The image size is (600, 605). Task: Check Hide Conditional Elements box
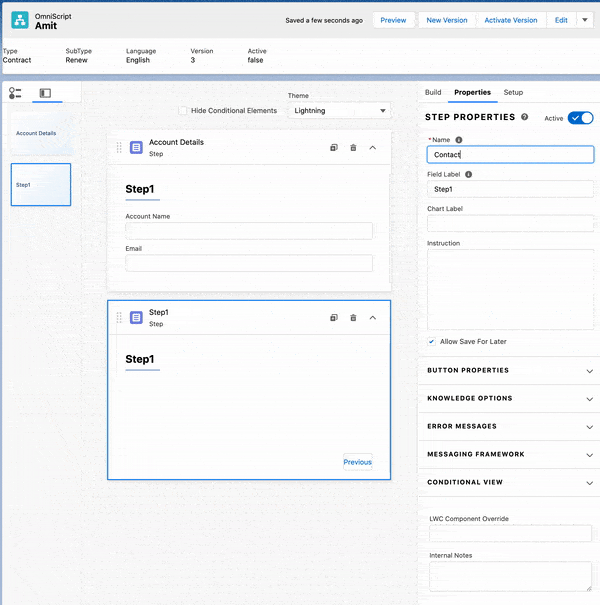pos(183,110)
